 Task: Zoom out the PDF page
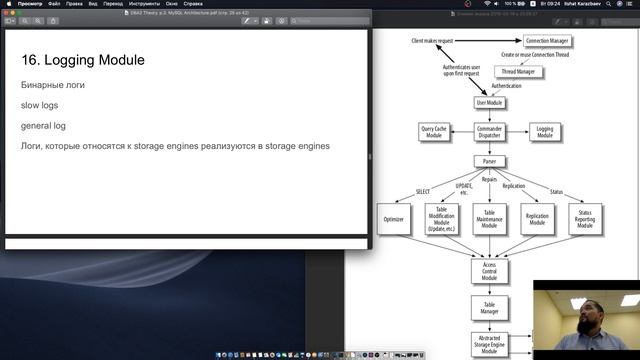[25, 21]
